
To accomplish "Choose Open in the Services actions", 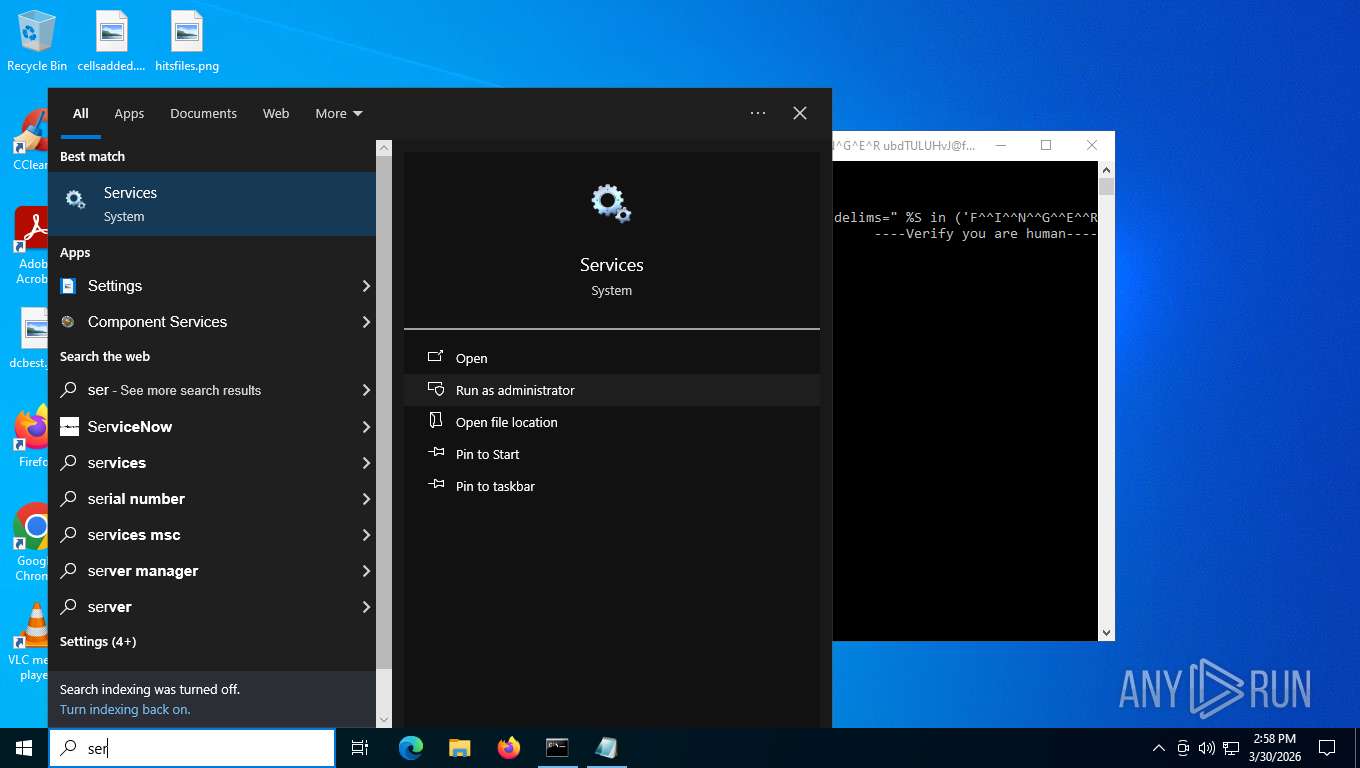I will 612,358.
